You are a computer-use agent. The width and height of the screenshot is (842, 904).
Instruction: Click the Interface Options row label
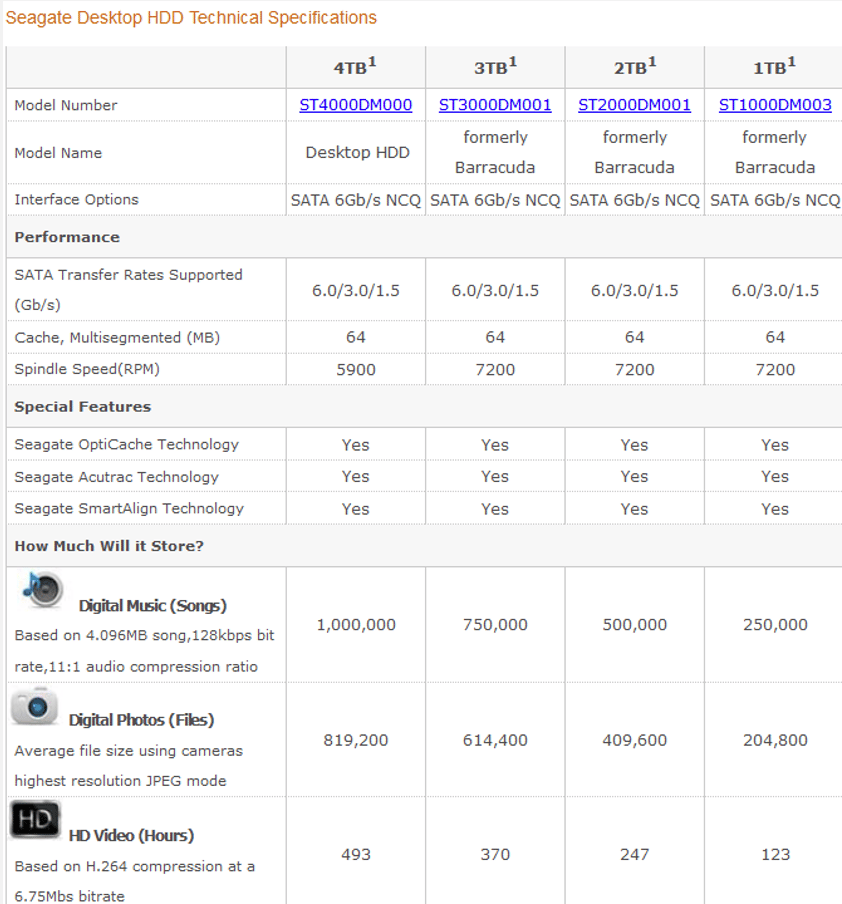pos(77,199)
